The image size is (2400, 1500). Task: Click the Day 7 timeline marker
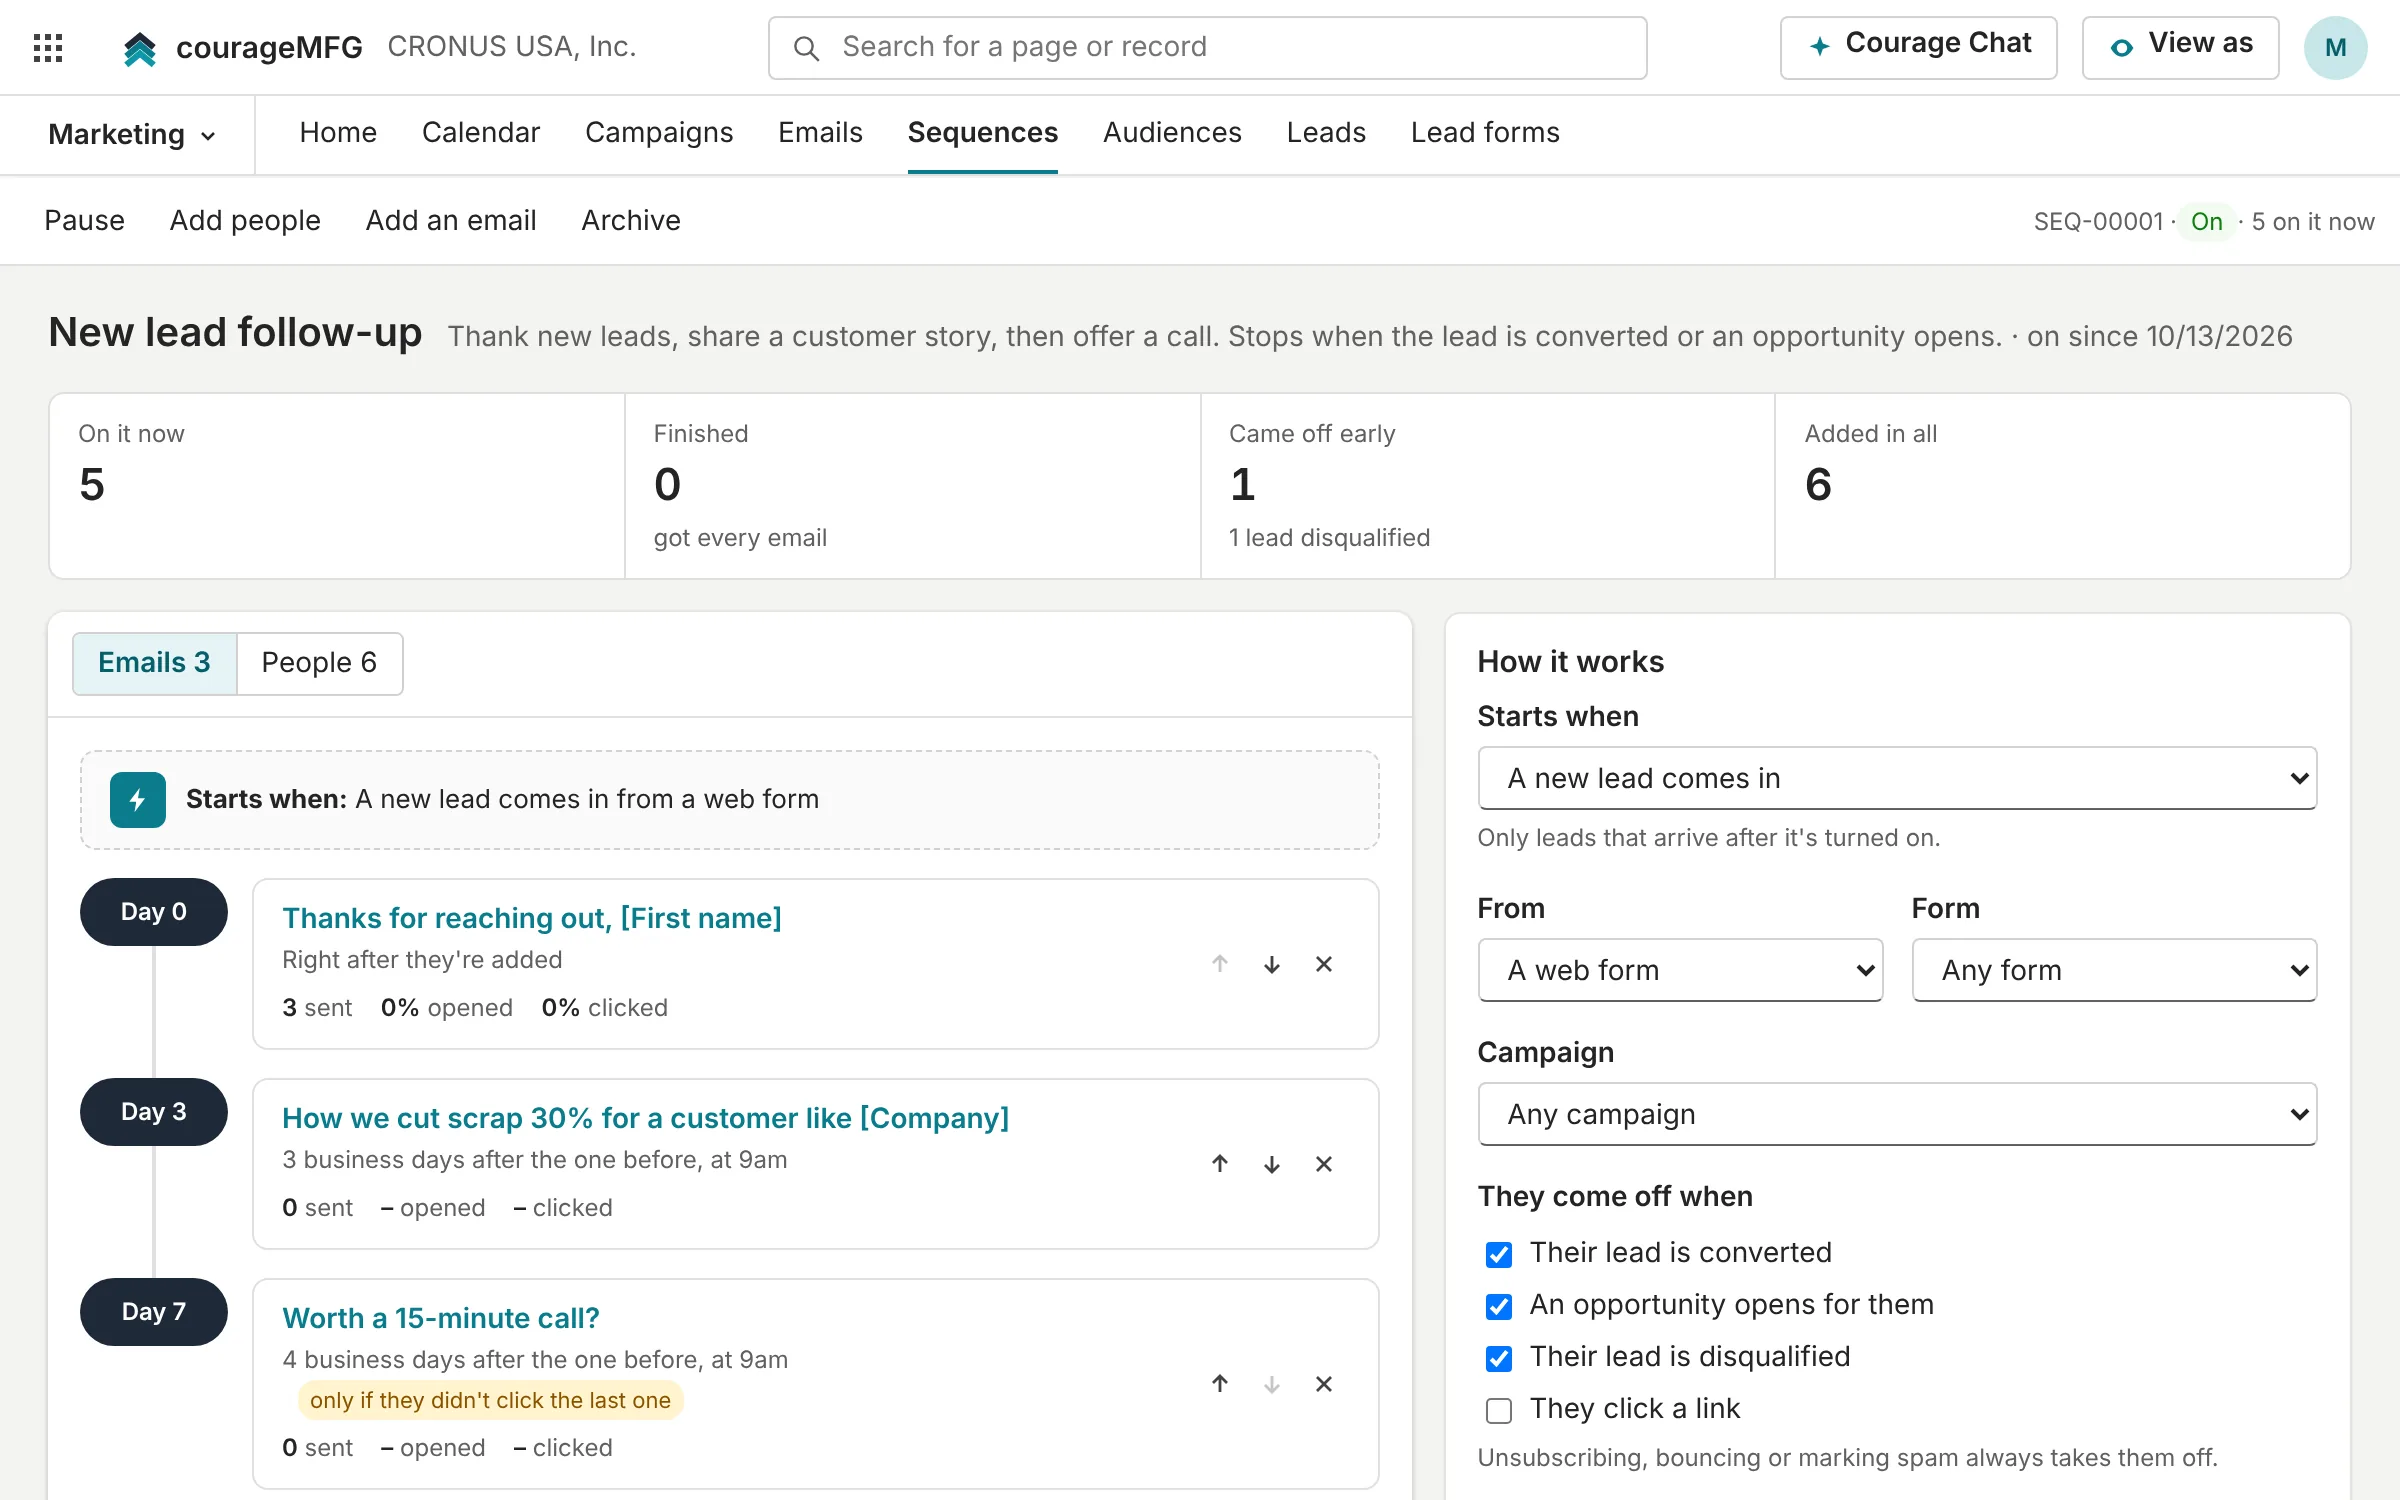[x=154, y=1312]
